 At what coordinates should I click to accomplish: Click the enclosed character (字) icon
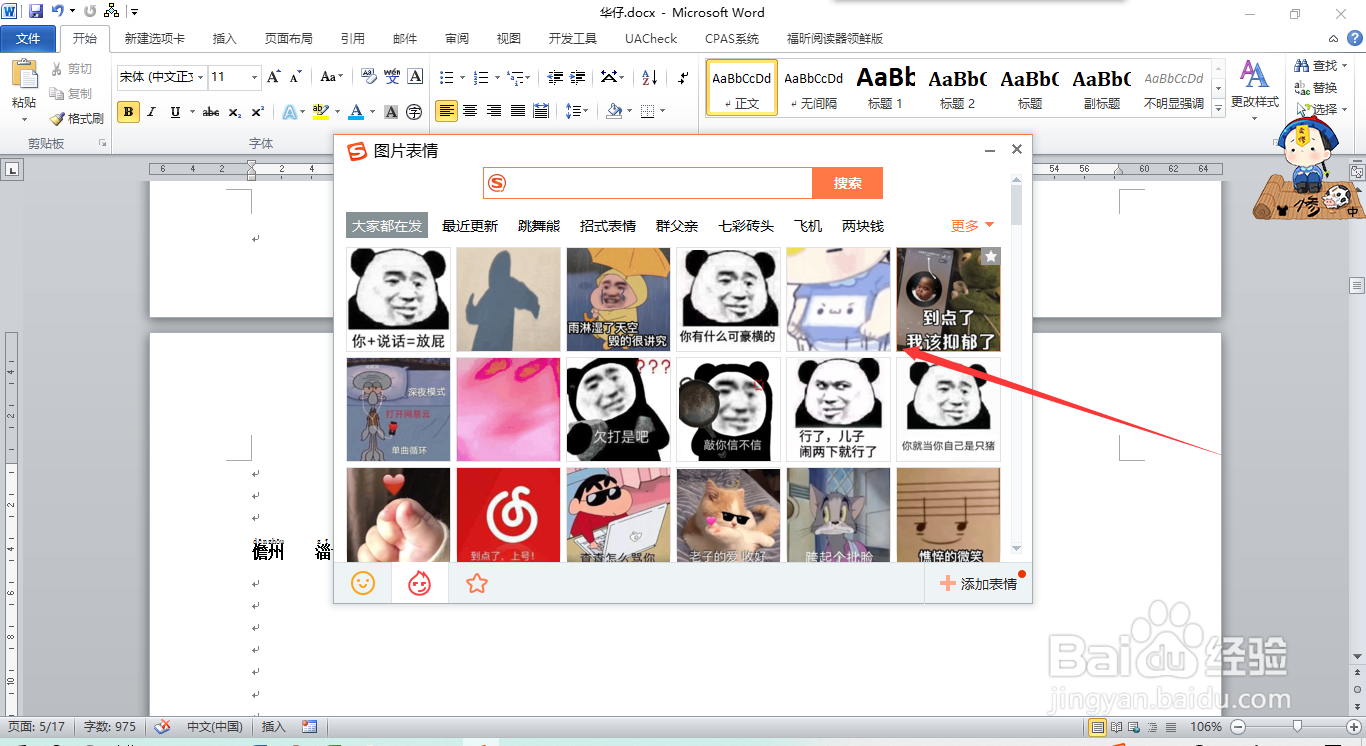click(414, 112)
